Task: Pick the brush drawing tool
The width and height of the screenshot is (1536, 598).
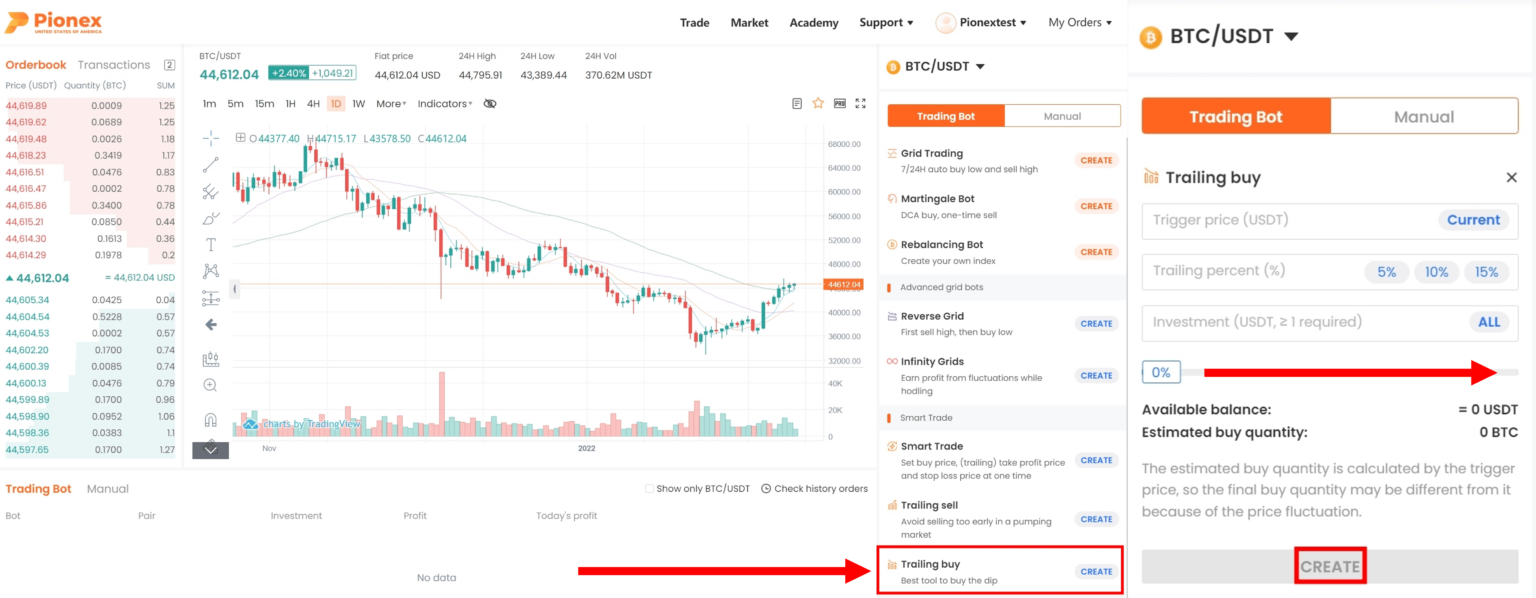Action: 210,217
